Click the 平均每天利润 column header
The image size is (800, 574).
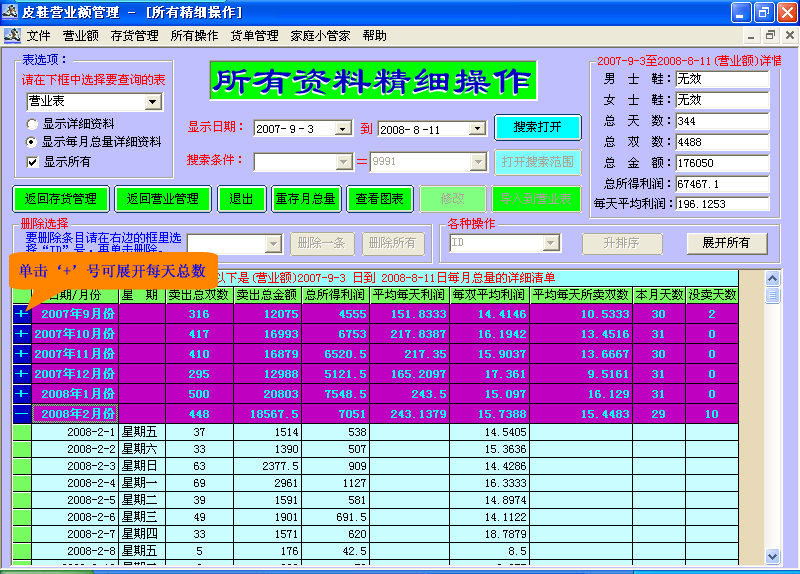point(409,295)
